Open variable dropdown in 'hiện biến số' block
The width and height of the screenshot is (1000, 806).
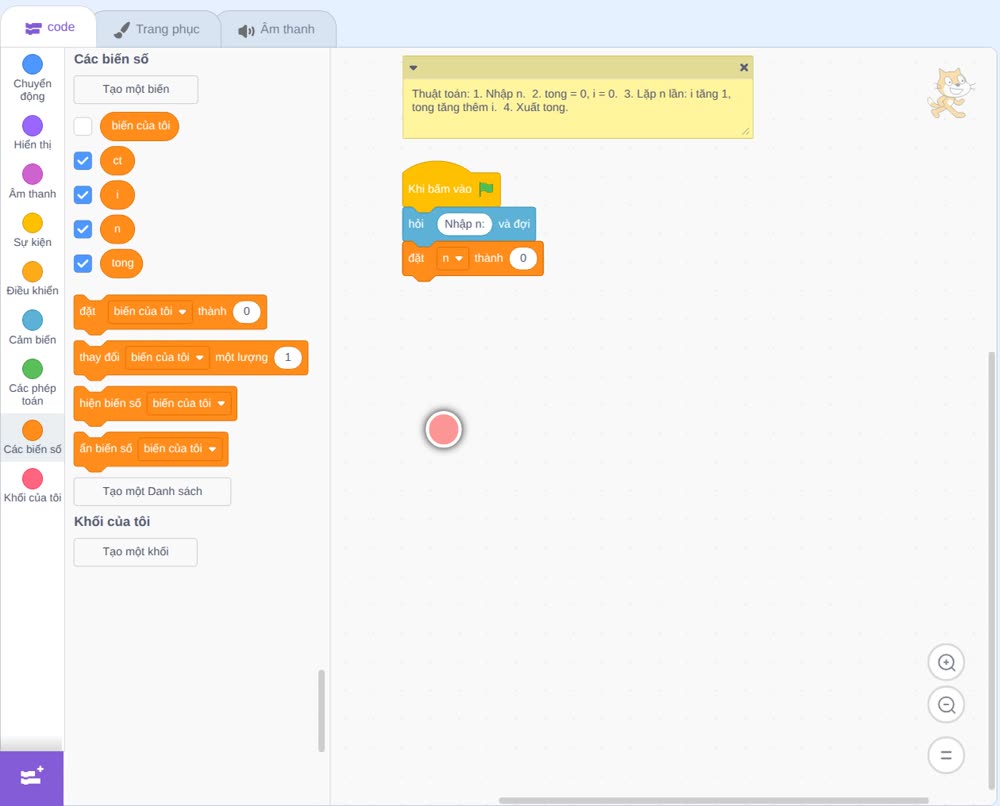(x=189, y=403)
